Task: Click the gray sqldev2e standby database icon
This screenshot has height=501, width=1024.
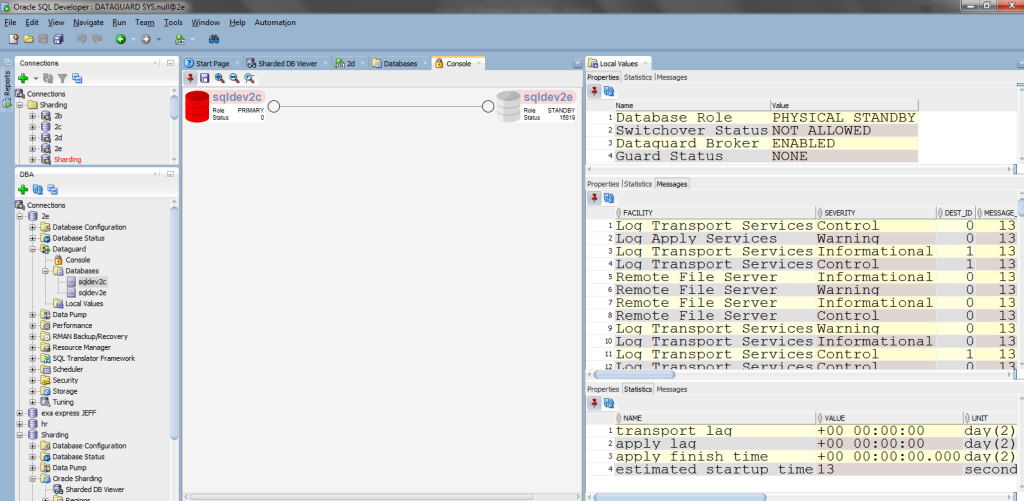Action: [x=507, y=106]
